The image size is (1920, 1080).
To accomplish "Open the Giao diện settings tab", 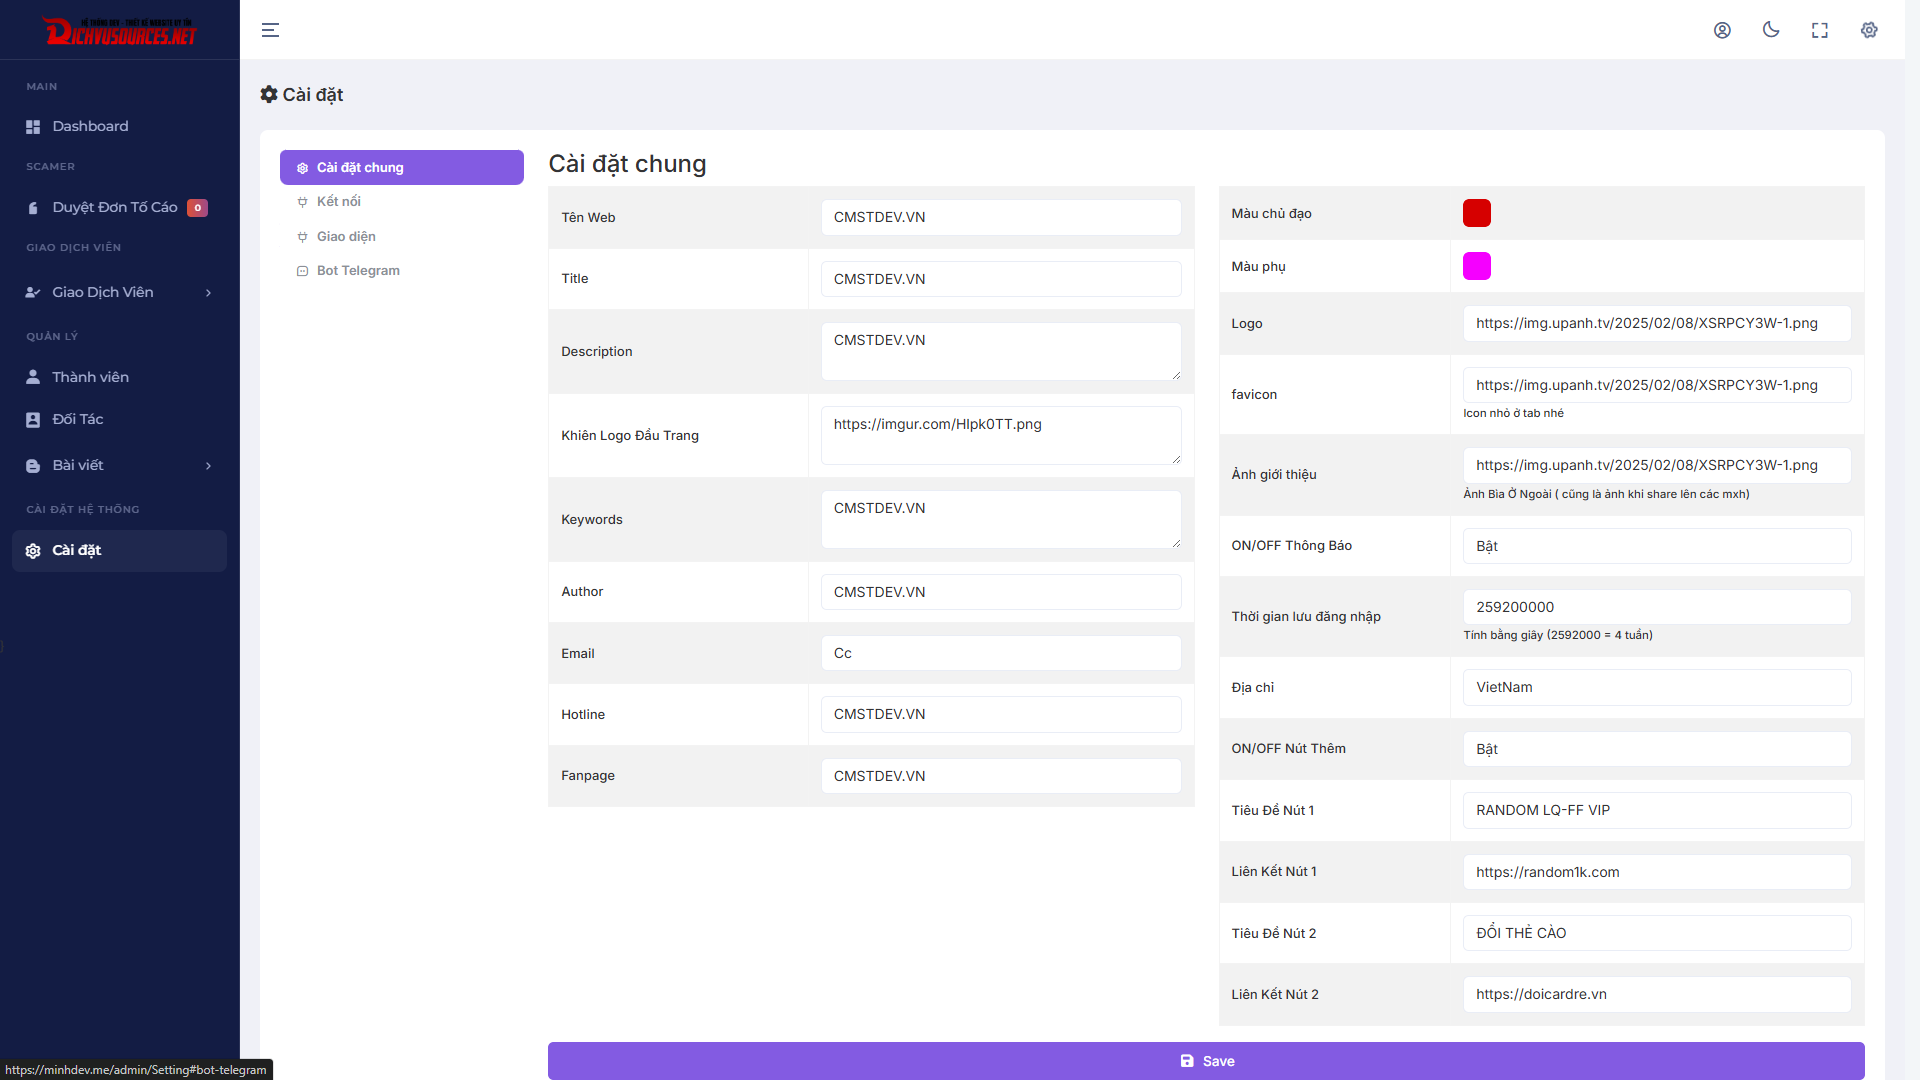I will coord(346,237).
